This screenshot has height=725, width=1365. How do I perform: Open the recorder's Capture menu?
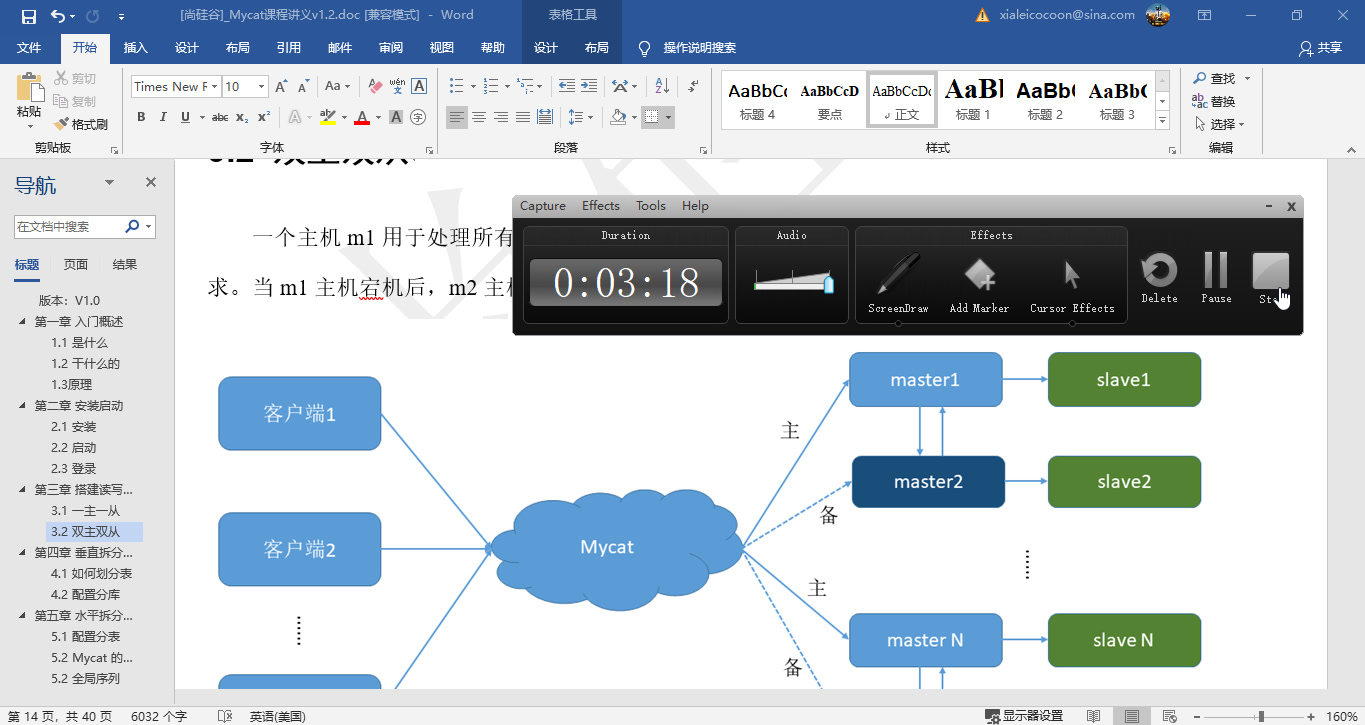coord(543,206)
